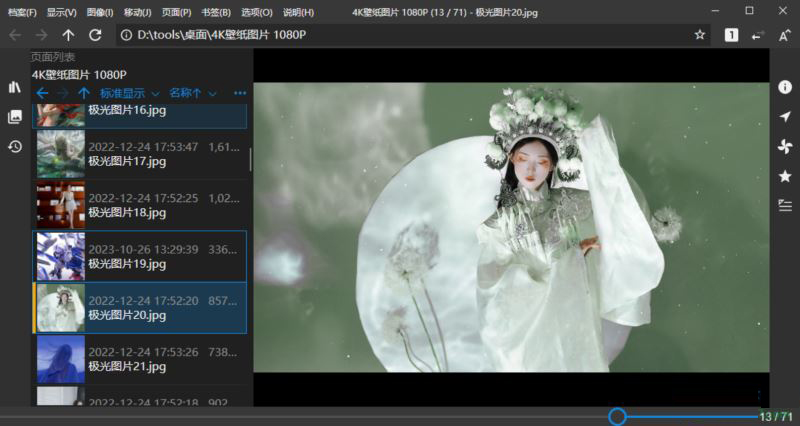This screenshot has width=800, height=426.
Task: Select 极光图片16.jpg in the list
Action: pyautogui.click(x=140, y=116)
